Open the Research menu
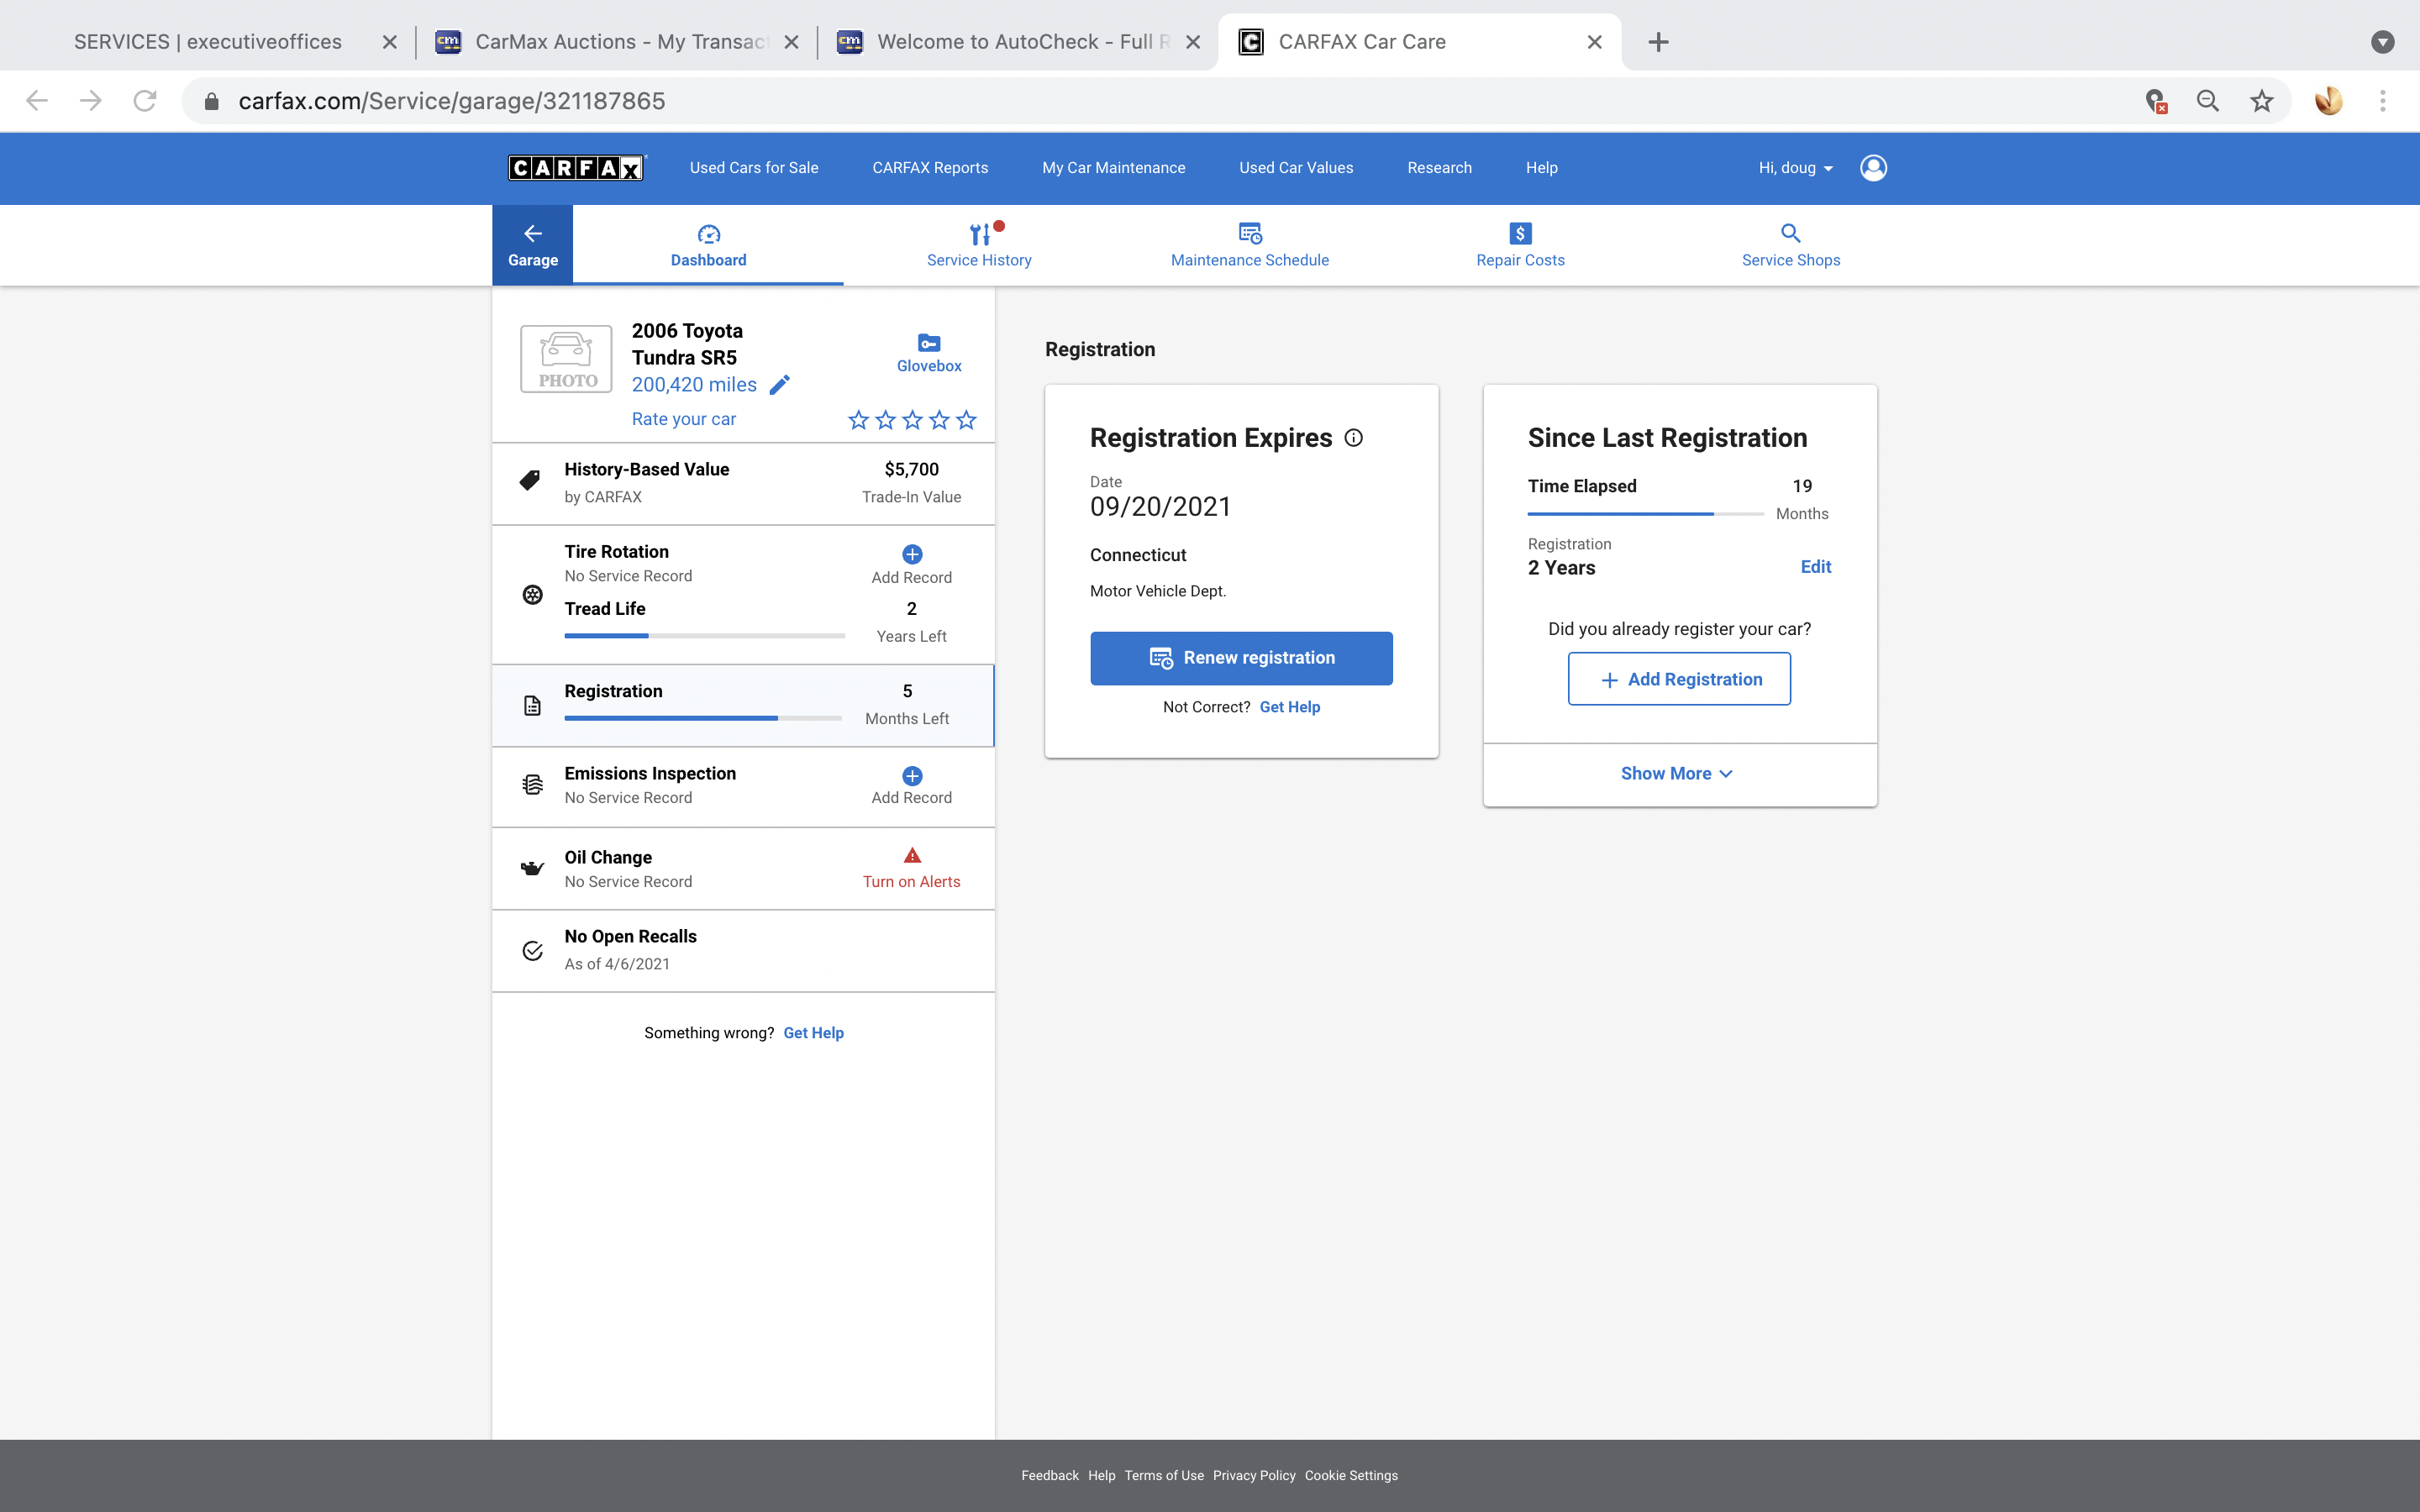 pyautogui.click(x=1439, y=168)
